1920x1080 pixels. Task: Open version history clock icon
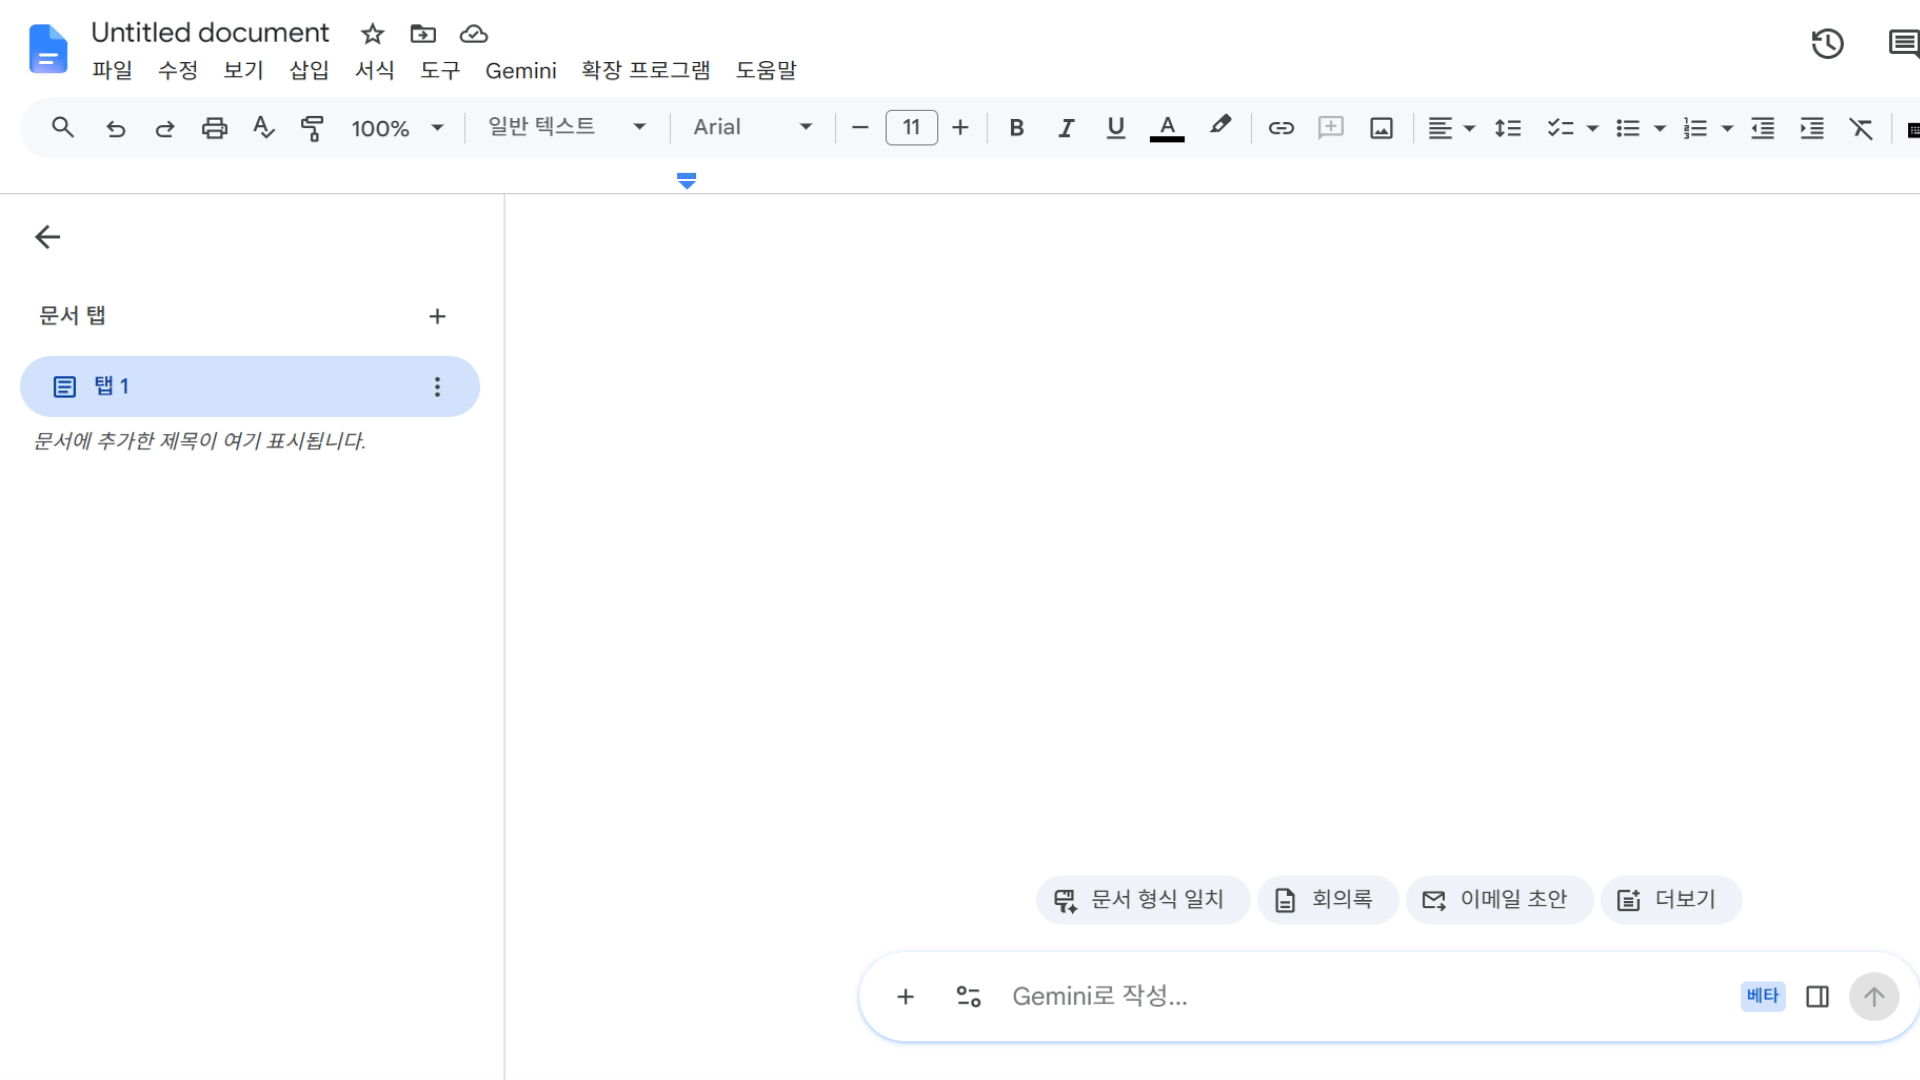[1827, 44]
